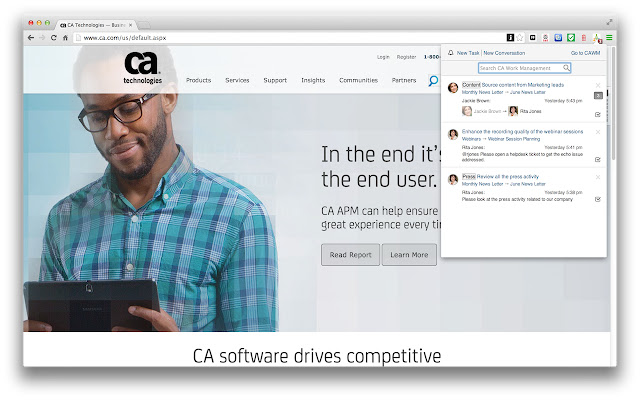
Task: Open the Services menu
Action: 237,80
